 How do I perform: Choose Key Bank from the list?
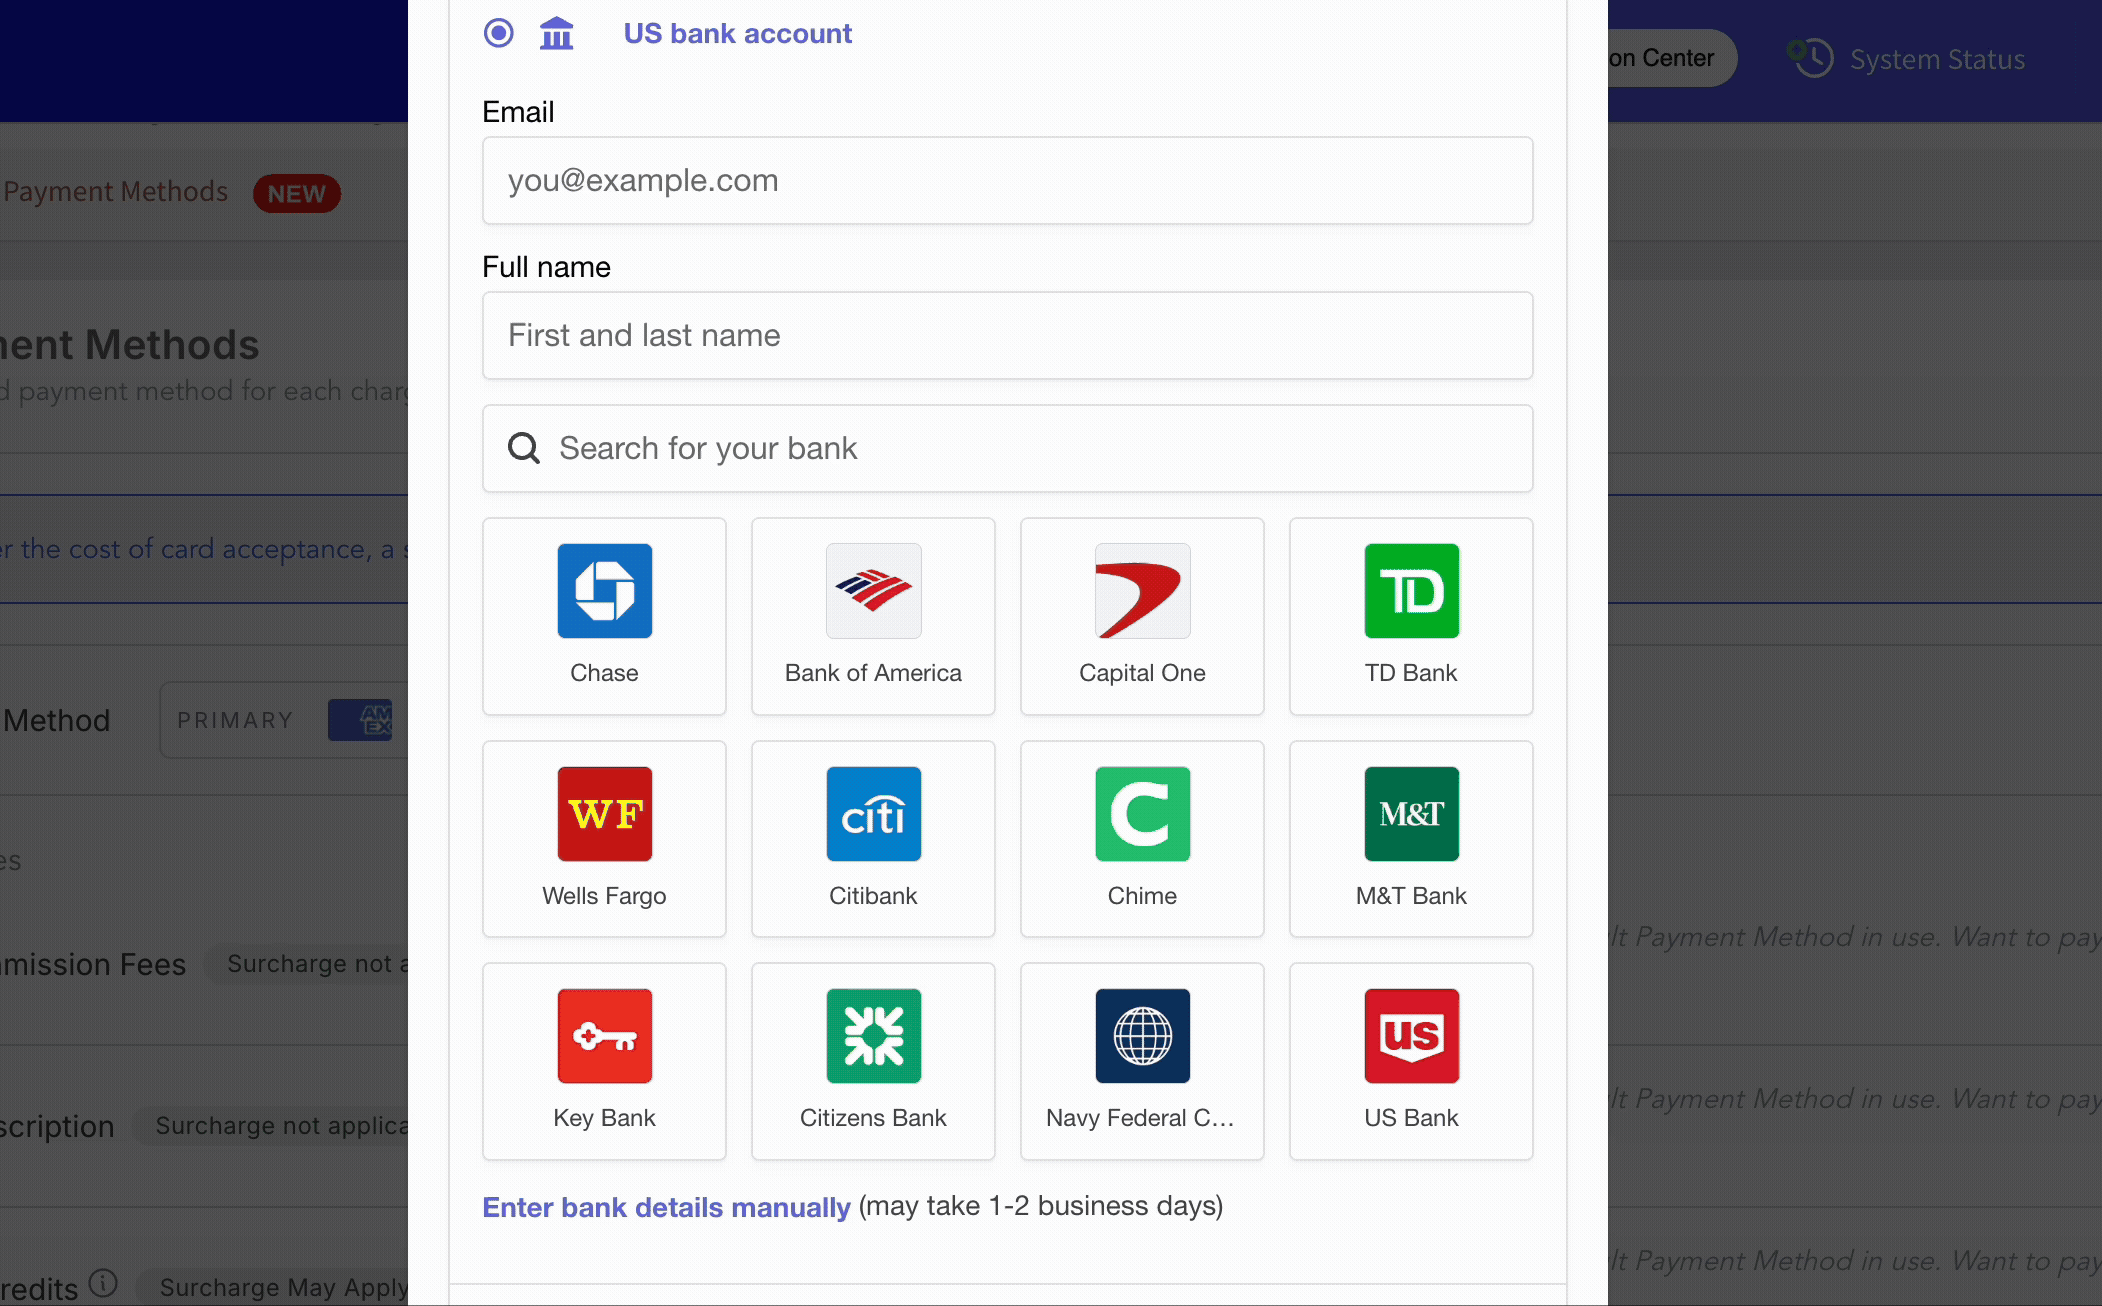pyautogui.click(x=604, y=1061)
